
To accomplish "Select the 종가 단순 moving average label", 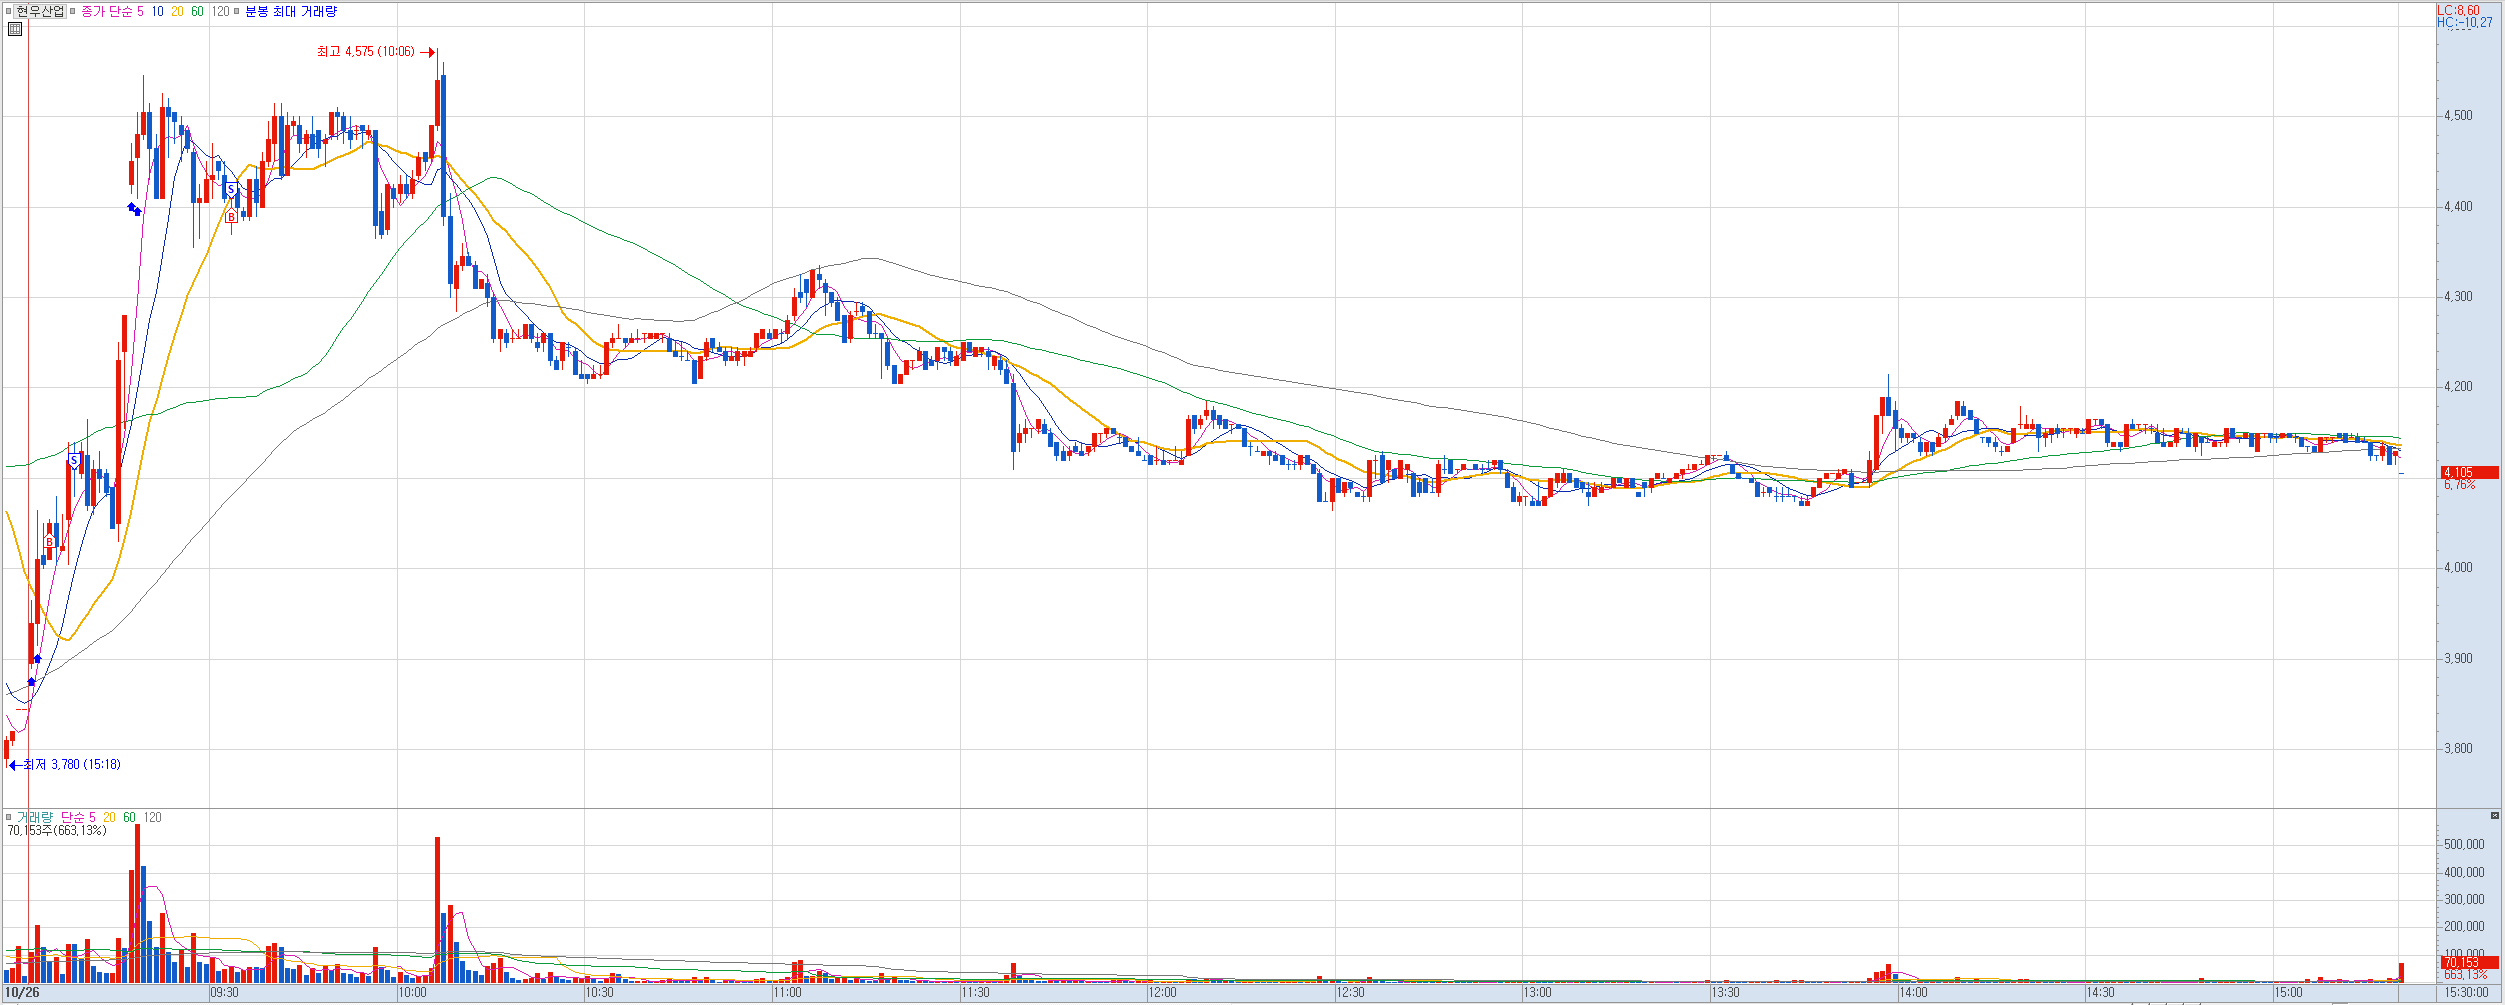I will (x=106, y=11).
